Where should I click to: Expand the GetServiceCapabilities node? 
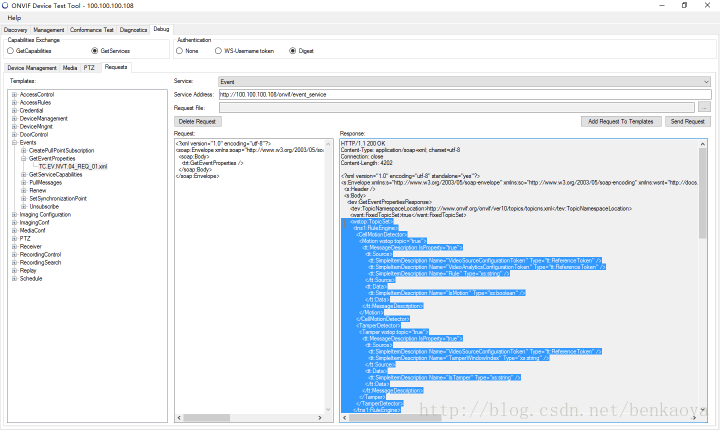[x=23, y=175]
